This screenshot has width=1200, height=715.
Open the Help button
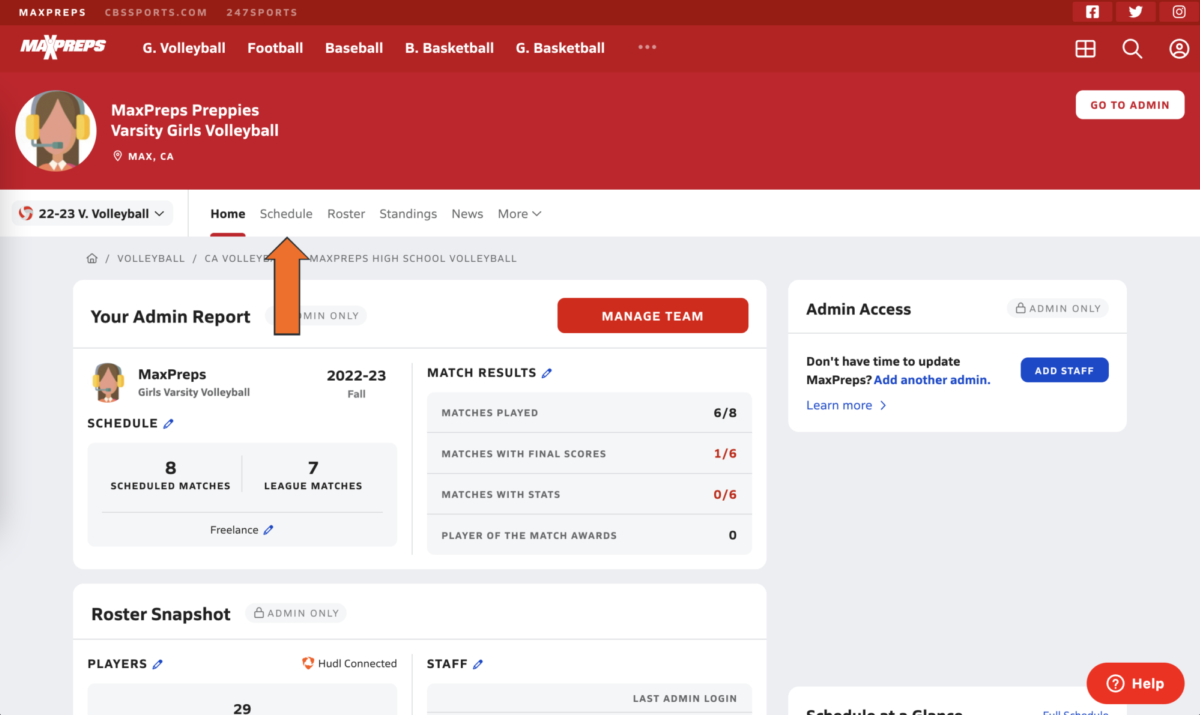[x=1136, y=684]
